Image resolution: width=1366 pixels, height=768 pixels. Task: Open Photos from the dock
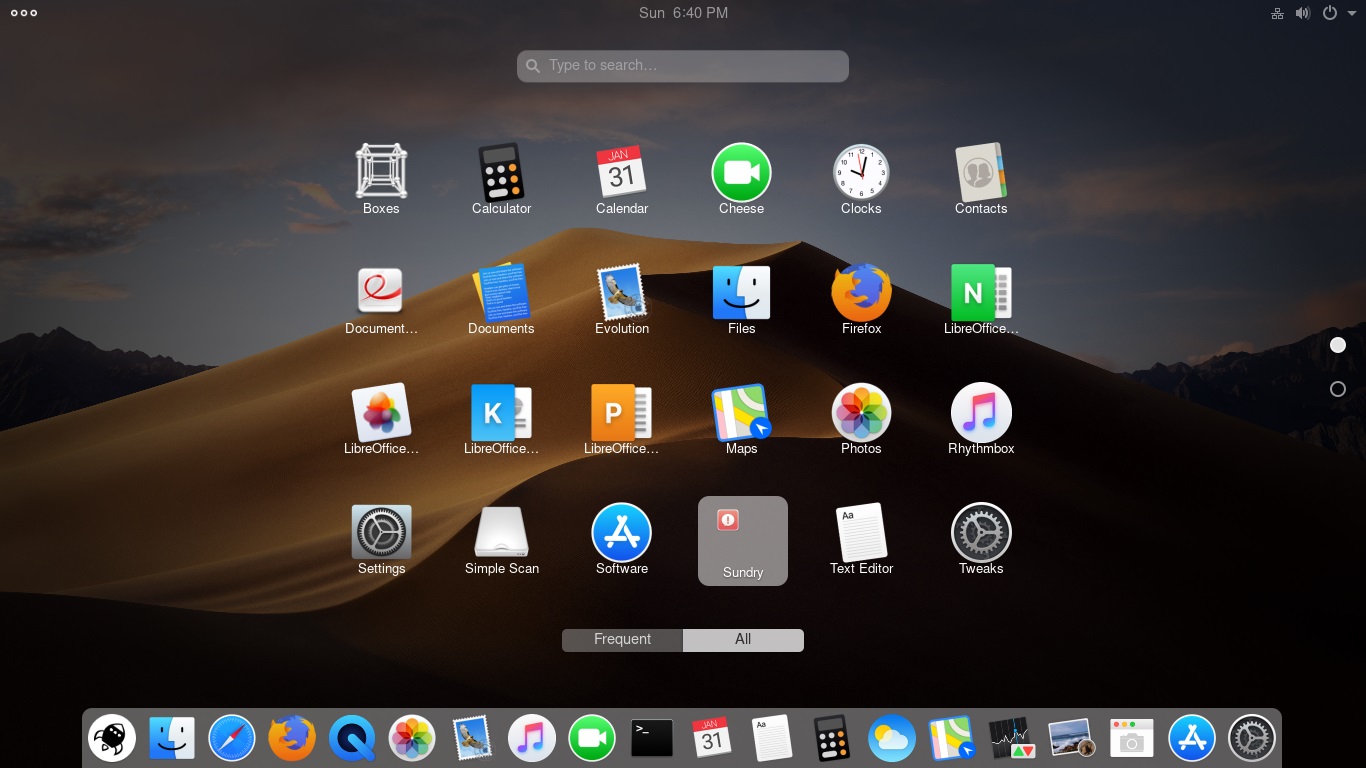tap(412, 740)
